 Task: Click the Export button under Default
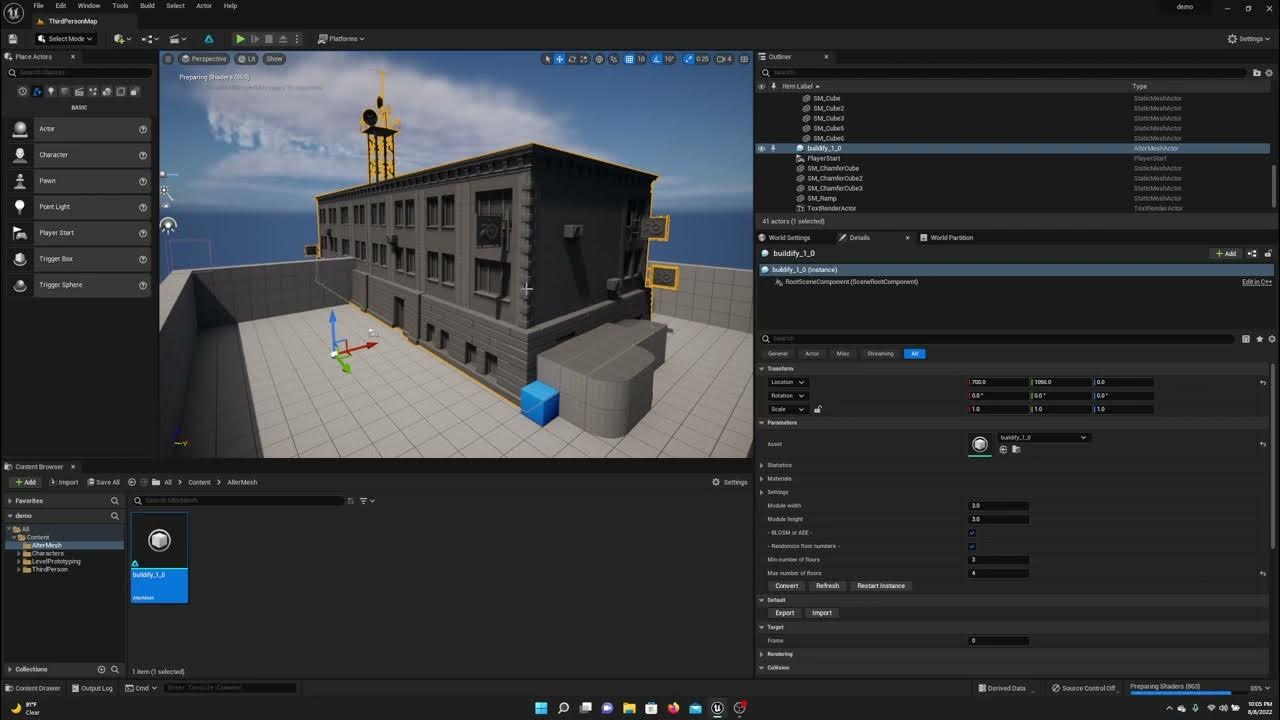[784, 612]
